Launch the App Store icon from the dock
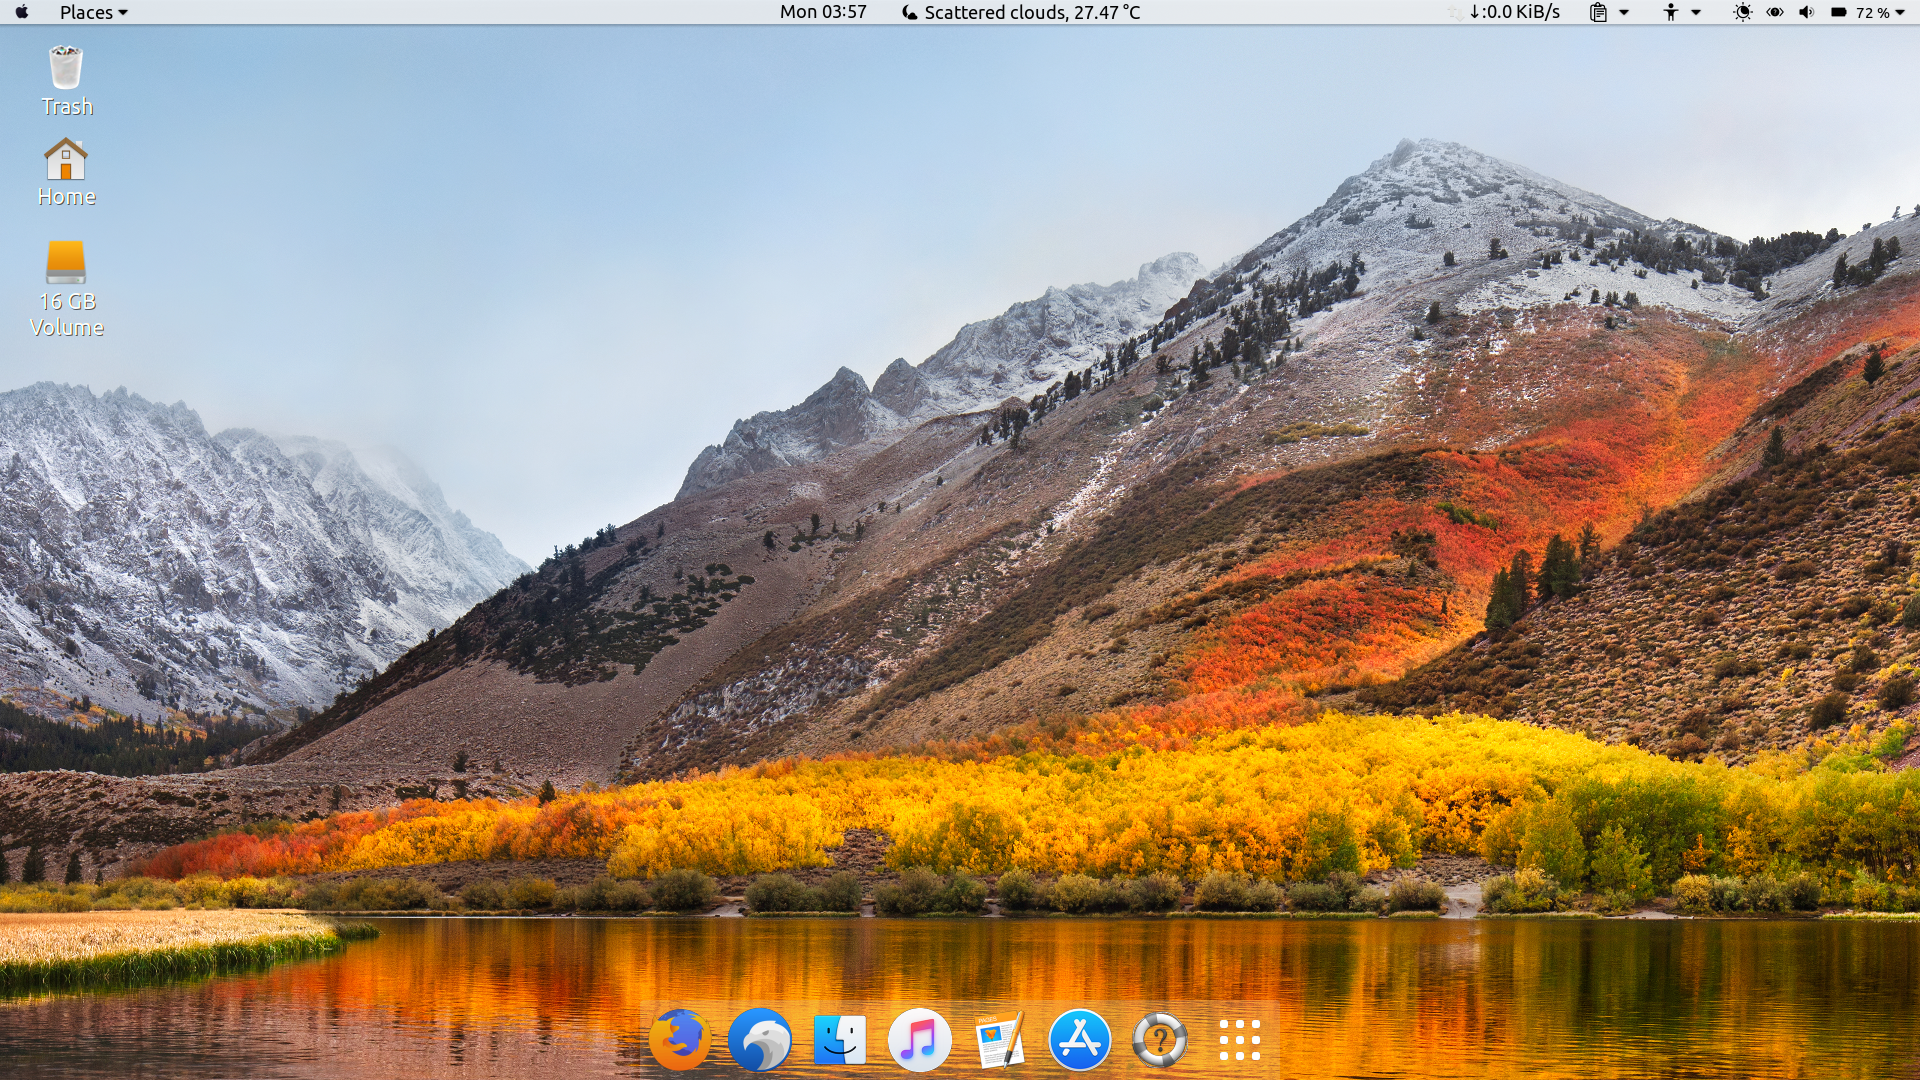 pyautogui.click(x=1078, y=1041)
